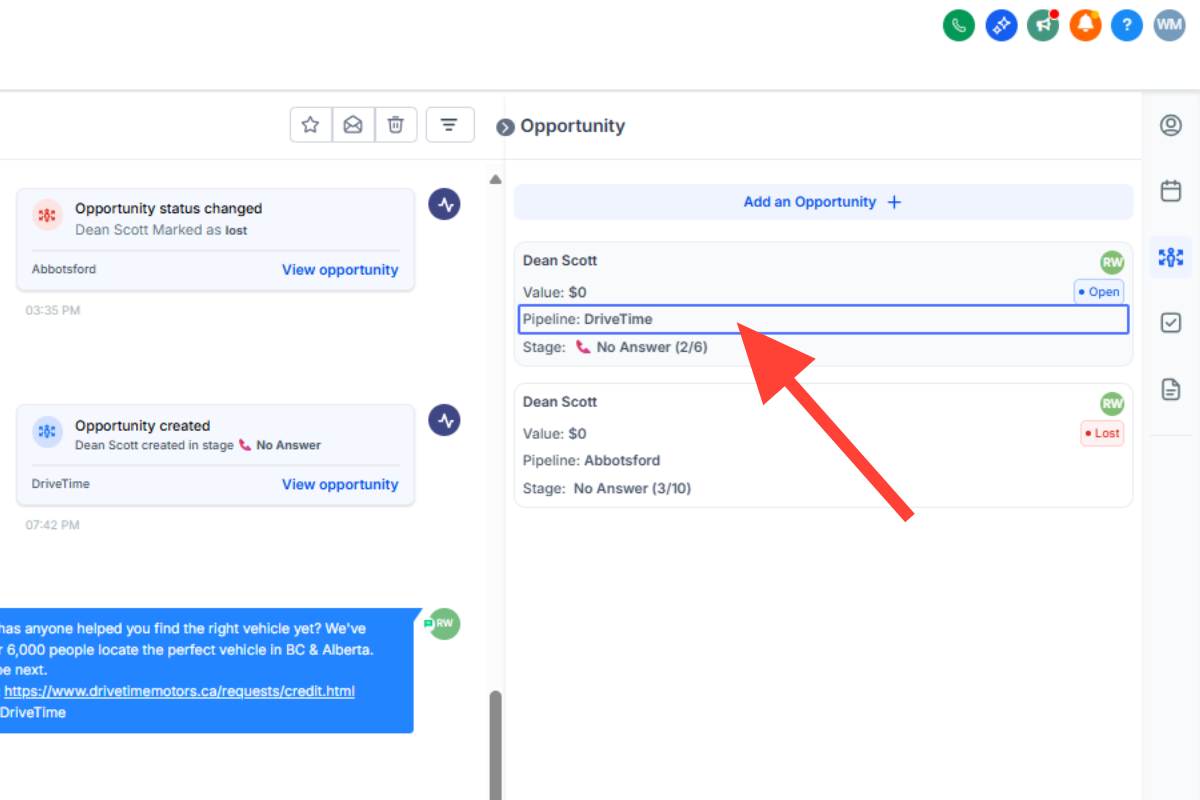Open the orange notifications bell
The width and height of the screenshot is (1200, 800).
(x=1085, y=25)
